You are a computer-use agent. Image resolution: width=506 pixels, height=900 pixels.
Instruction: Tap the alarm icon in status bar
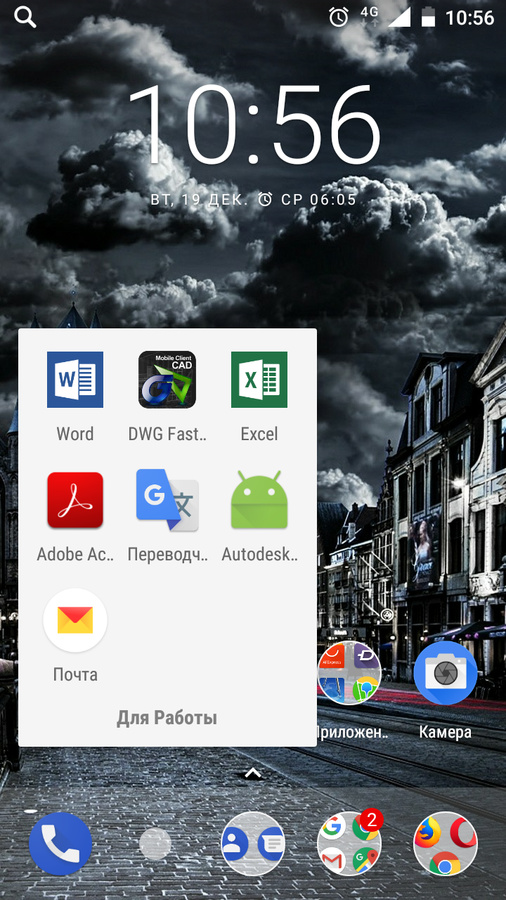(338, 17)
